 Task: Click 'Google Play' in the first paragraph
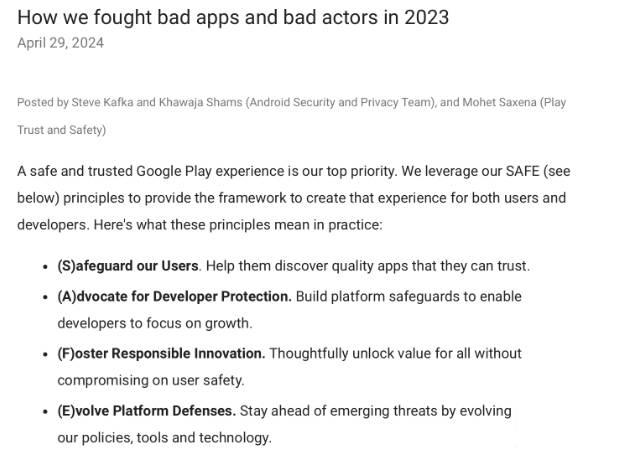[174, 172]
